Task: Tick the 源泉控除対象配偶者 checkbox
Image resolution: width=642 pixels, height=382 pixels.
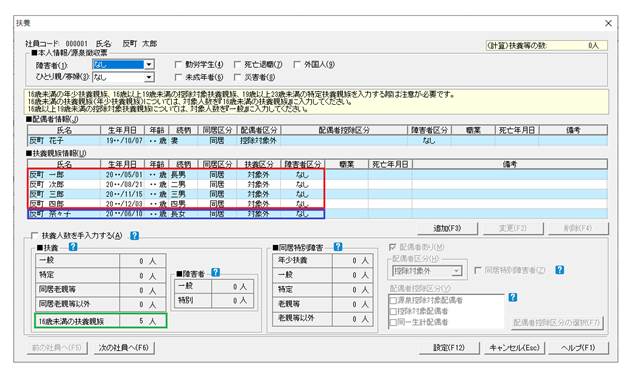Action: pyautogui.click(x=393, y=301)
